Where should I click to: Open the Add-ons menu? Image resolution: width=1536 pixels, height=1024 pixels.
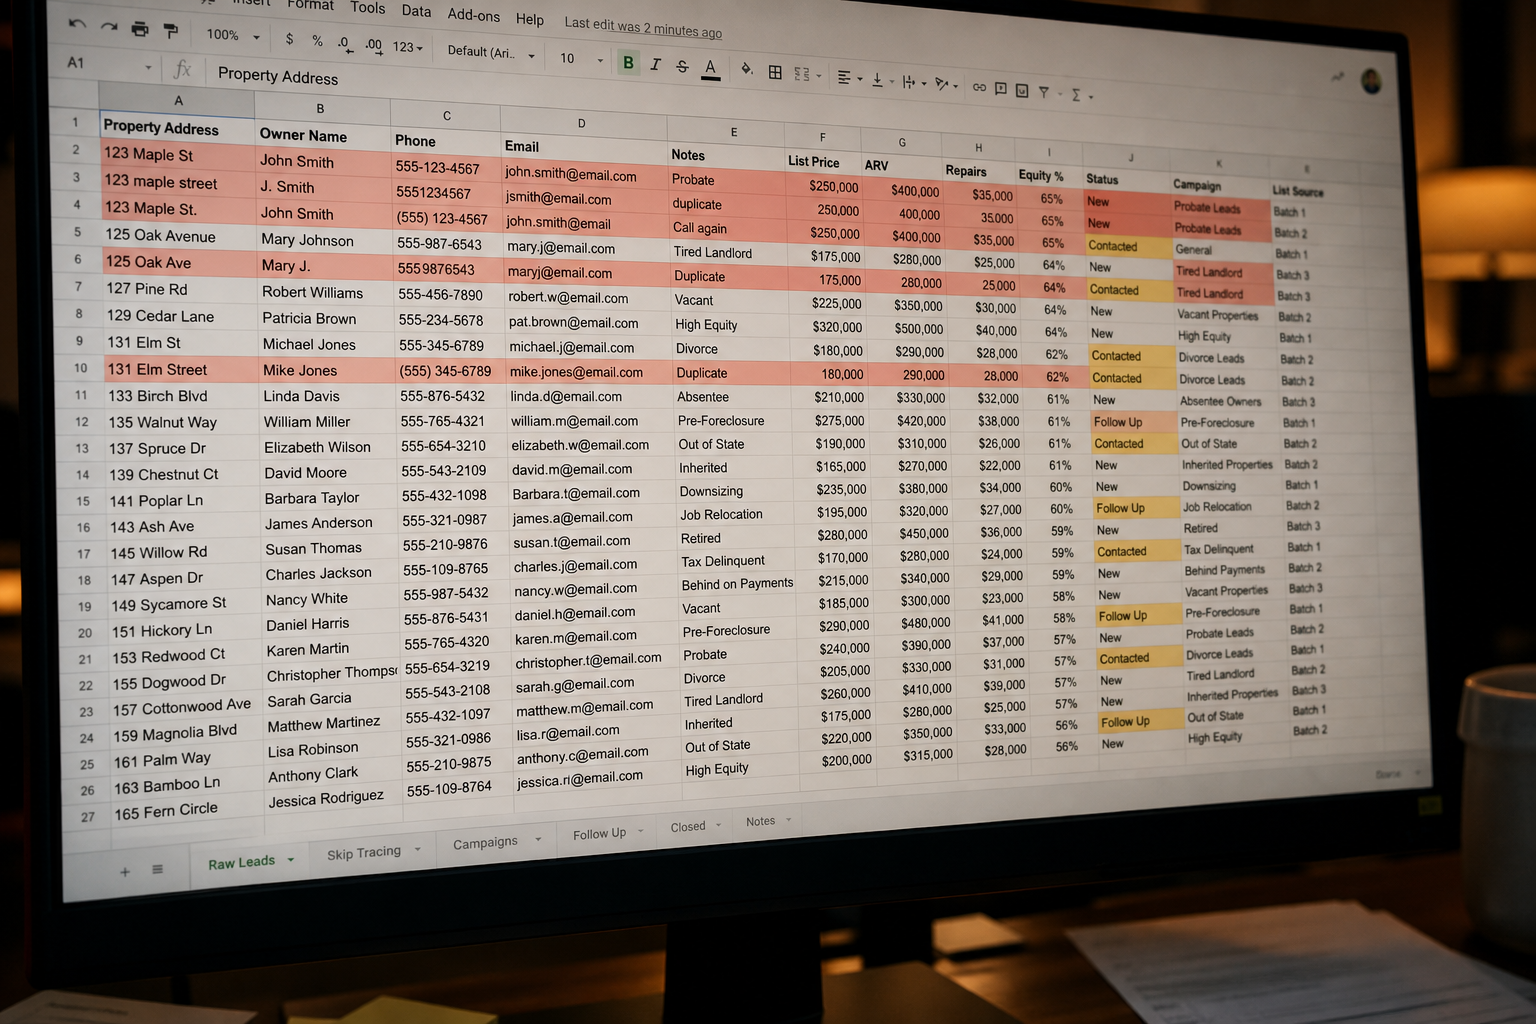[x=473, y=15]
